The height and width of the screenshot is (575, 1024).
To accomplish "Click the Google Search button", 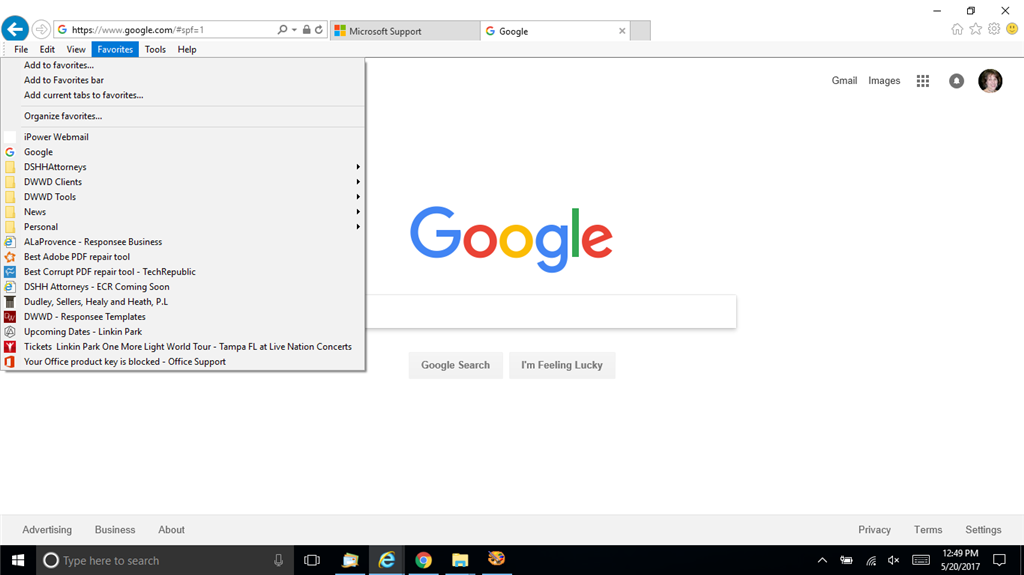I will 455,365.
